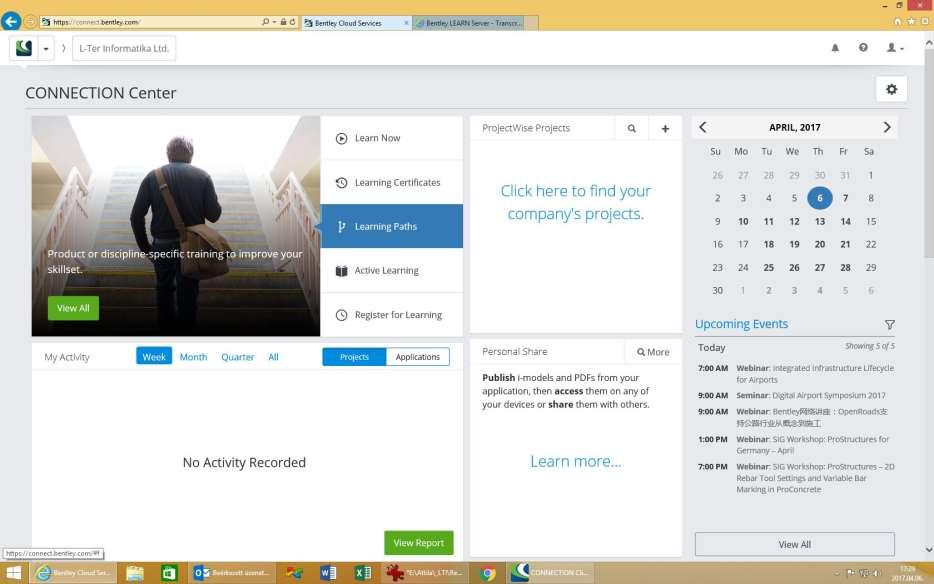Click browser home icon
Image resolution: width=934 pixels, height=584 pixels.
coord(898,21)
